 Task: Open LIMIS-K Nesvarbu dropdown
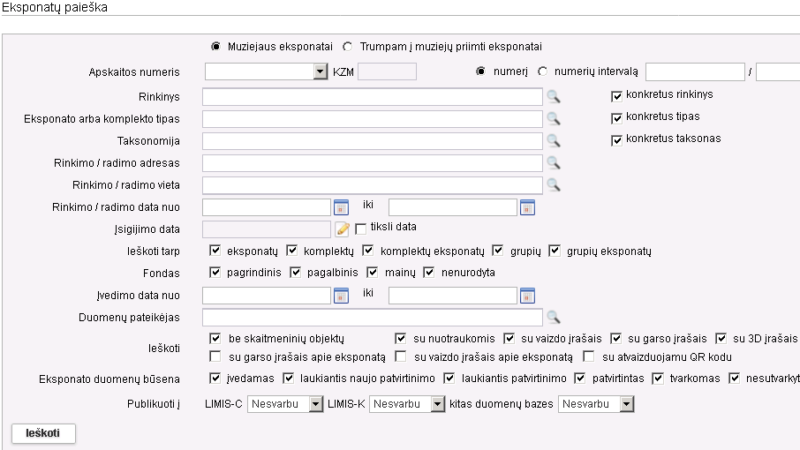[407, 404]
